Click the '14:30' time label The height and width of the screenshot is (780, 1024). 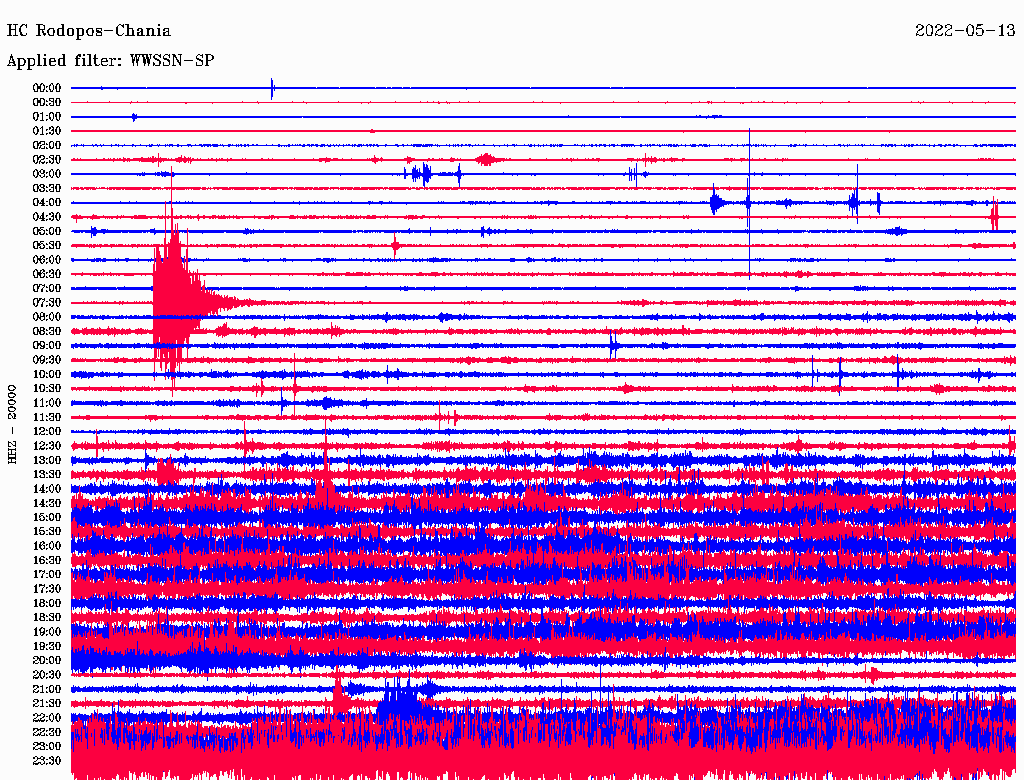pyautogui.click(x=47, y=503)
